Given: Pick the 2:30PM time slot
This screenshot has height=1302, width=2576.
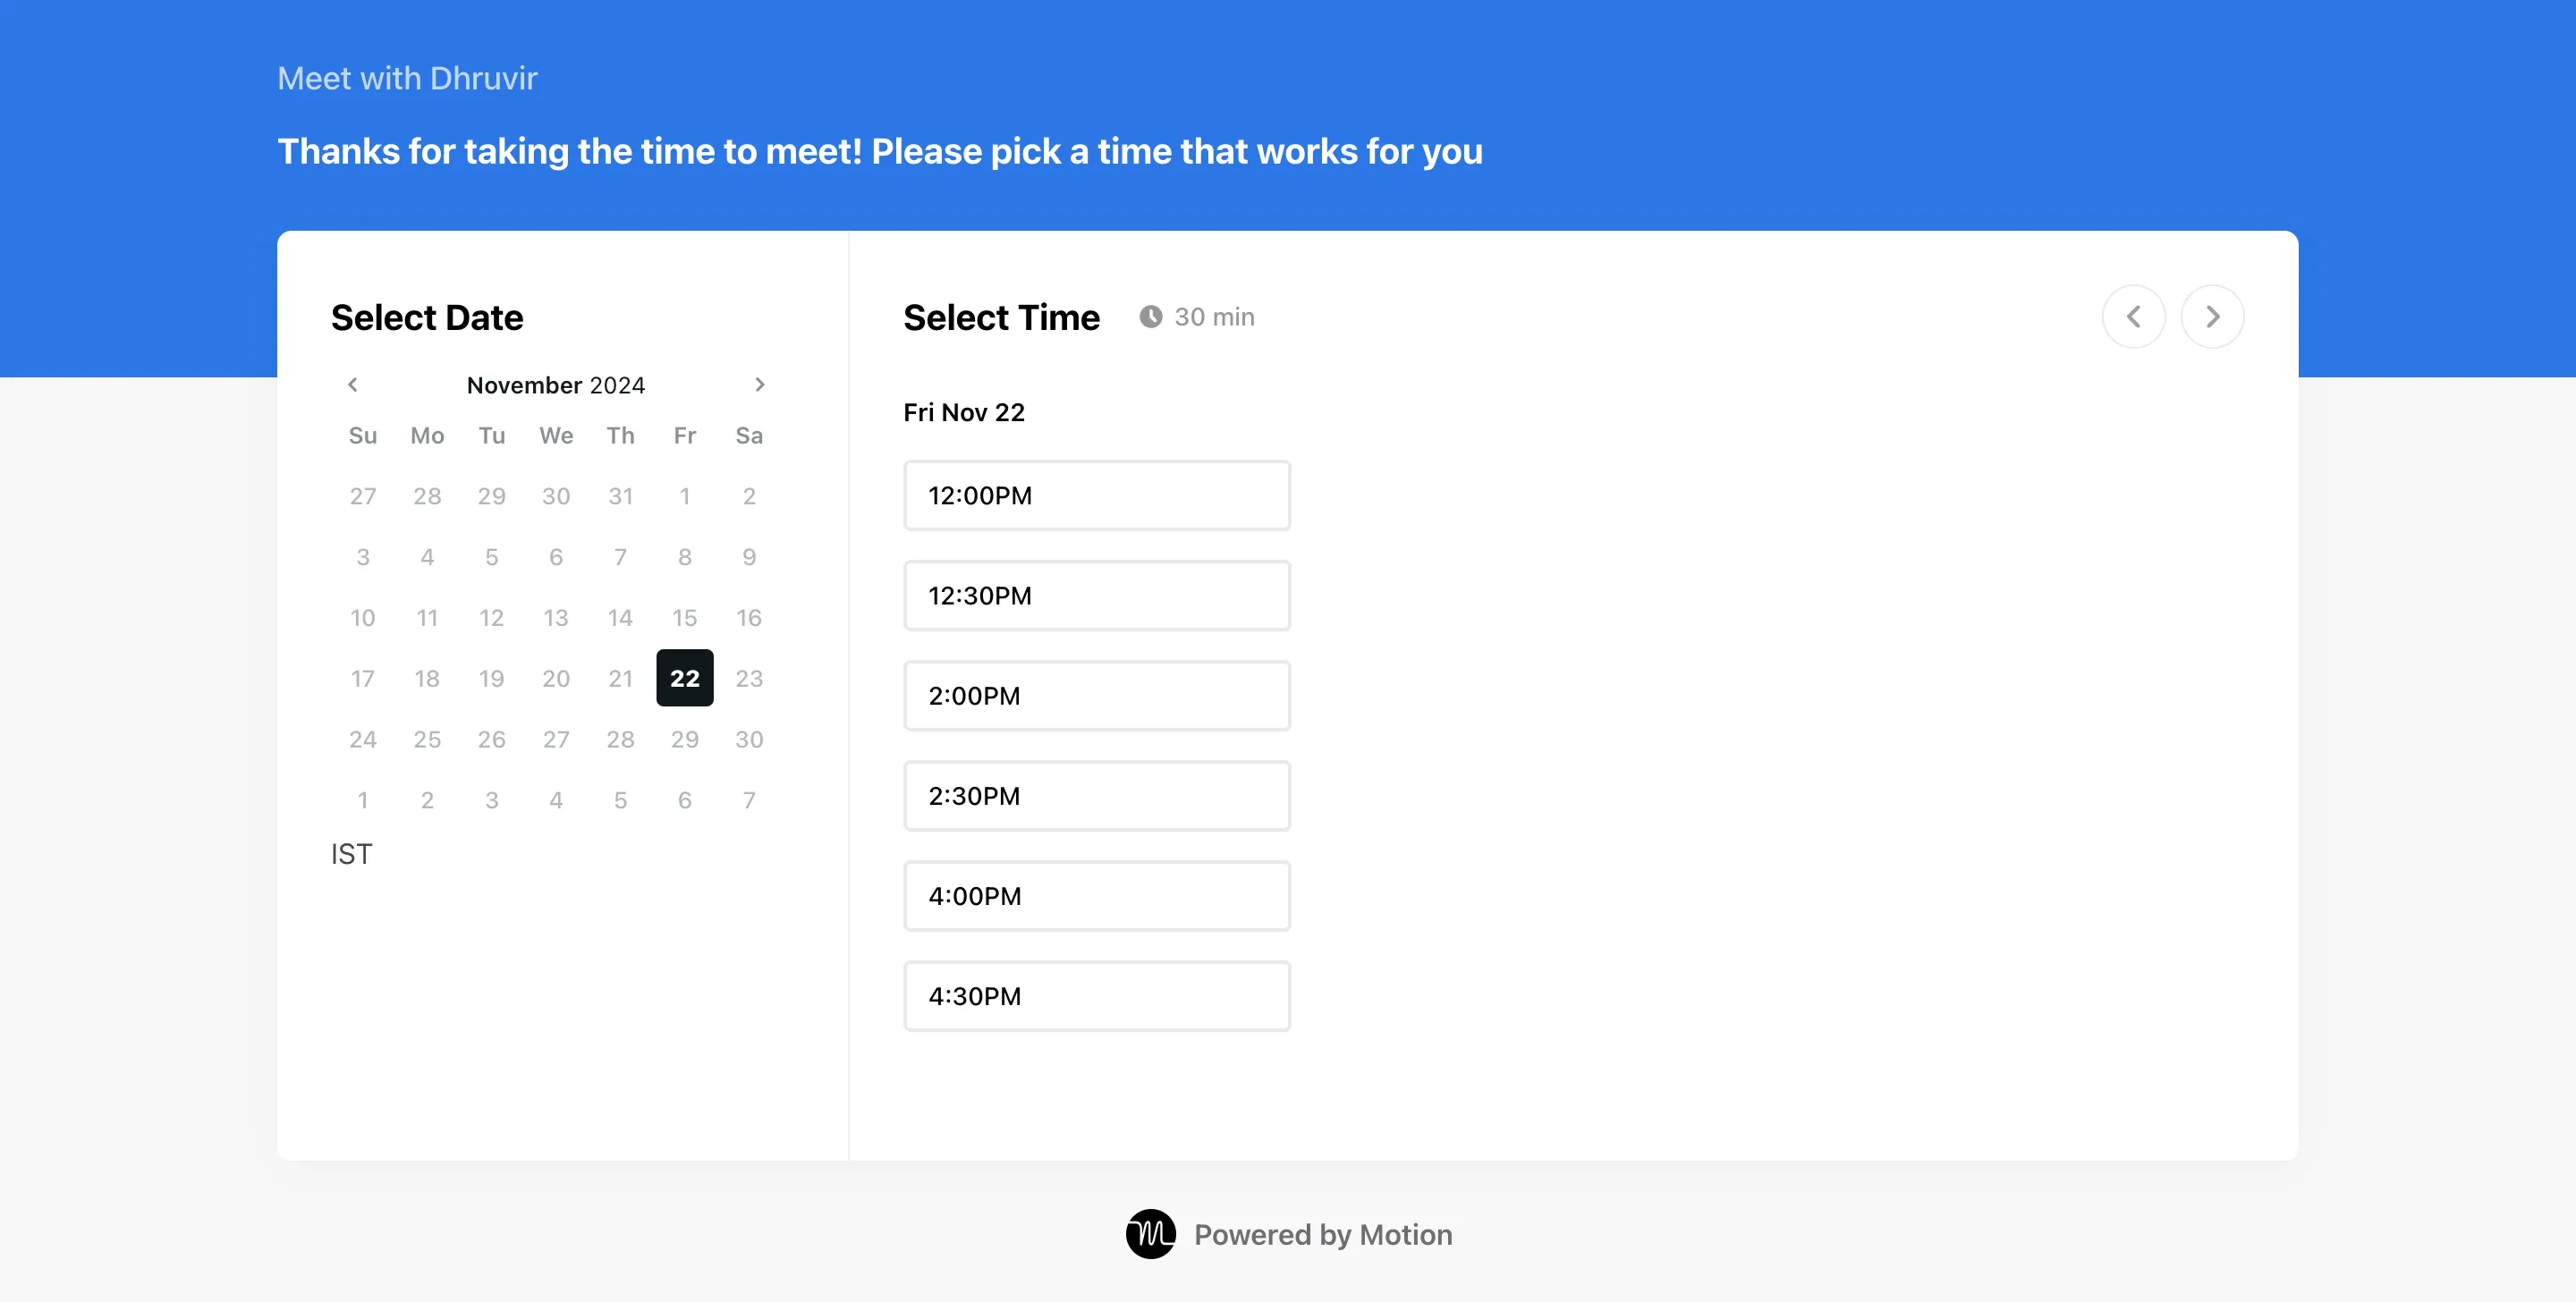Looking at the screenshot, I should click(1097, 796).
